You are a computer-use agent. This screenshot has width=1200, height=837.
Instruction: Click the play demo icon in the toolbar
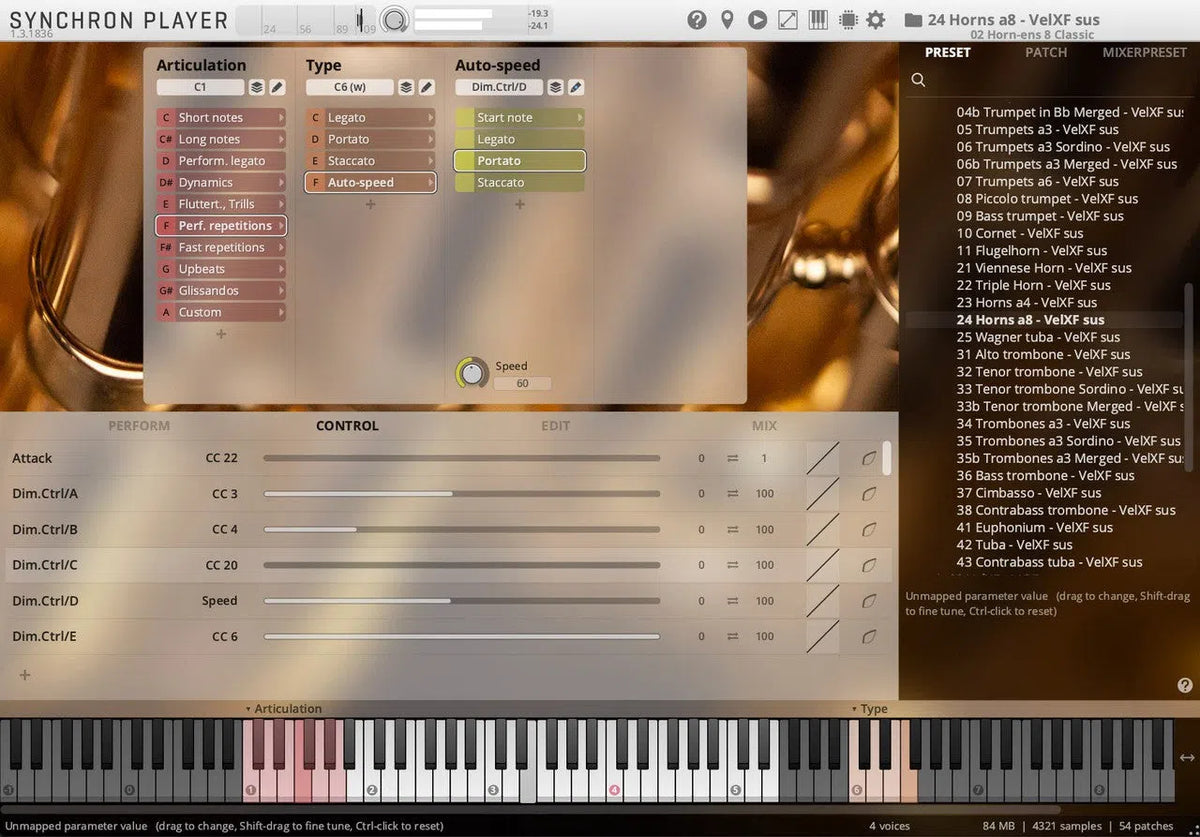(x=757, y=19)
